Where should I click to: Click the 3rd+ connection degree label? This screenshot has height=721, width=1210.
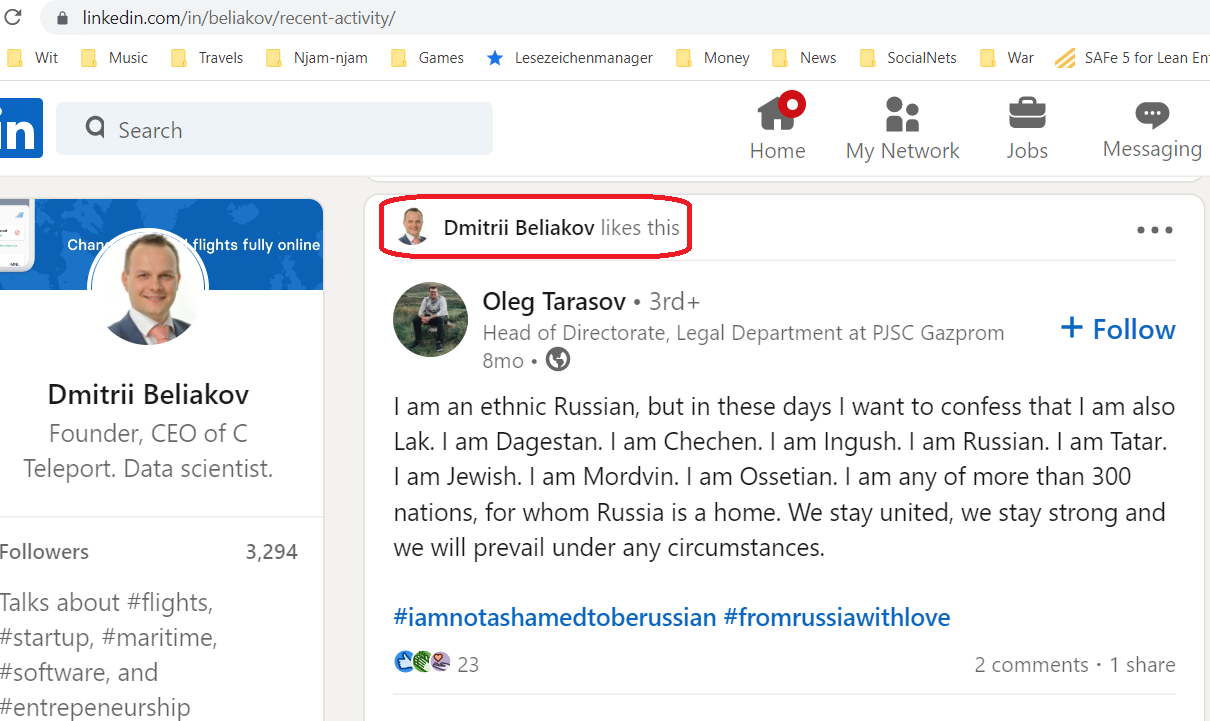675,301
